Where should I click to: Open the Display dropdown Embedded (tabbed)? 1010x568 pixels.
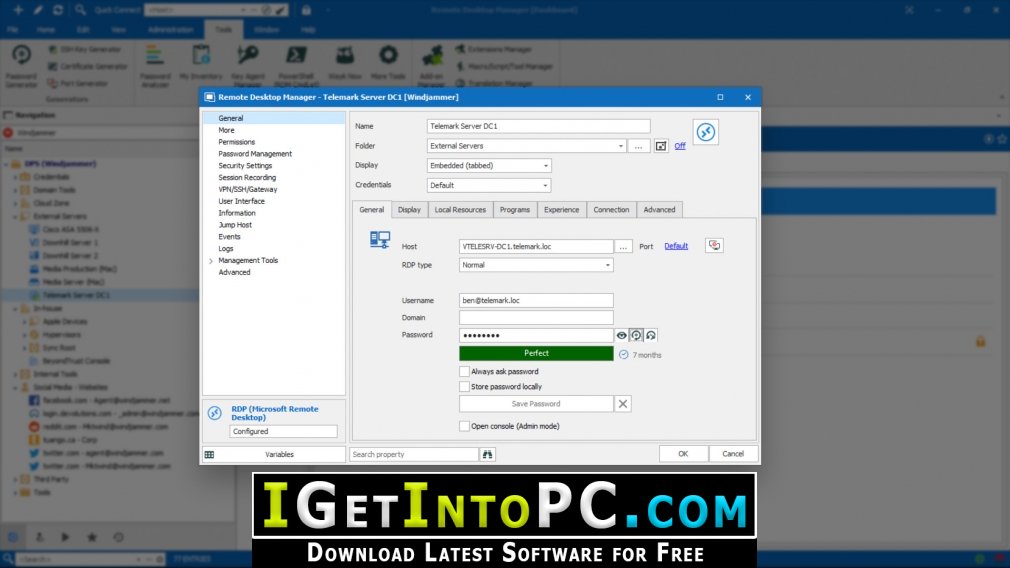point(489,166)
